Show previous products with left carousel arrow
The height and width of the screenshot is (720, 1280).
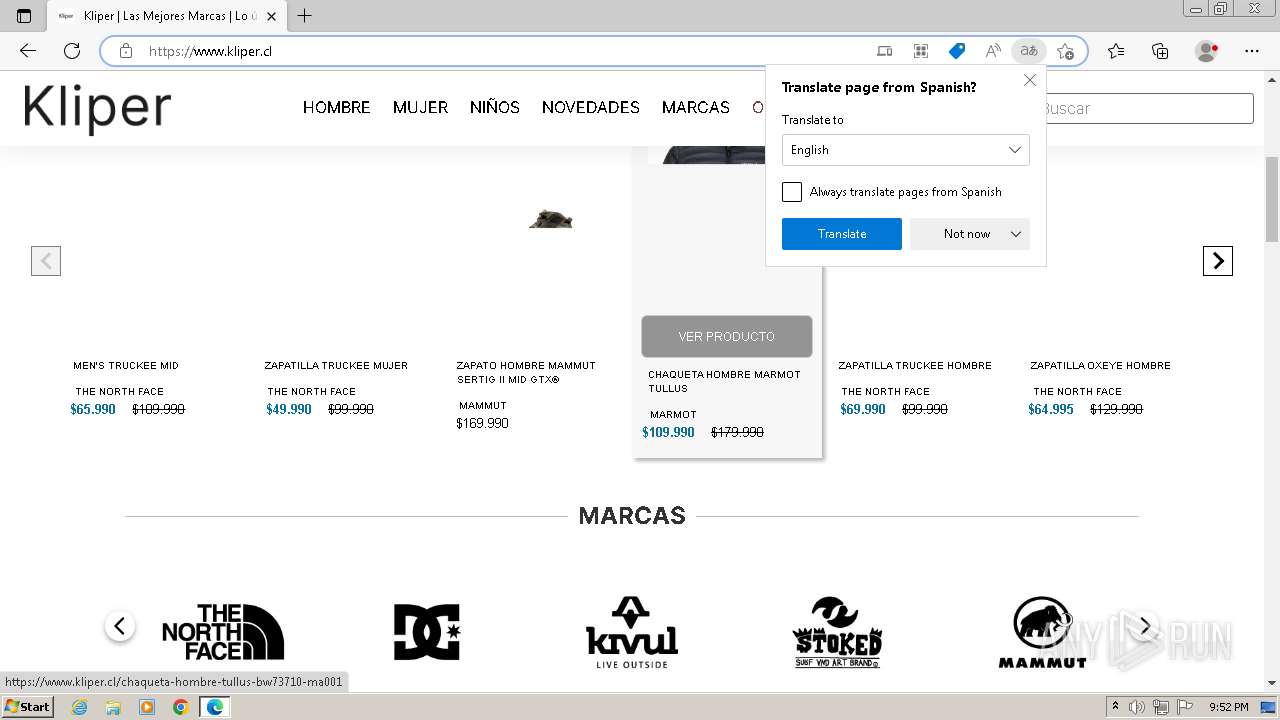pyautogui.click(x=46, y=261)
